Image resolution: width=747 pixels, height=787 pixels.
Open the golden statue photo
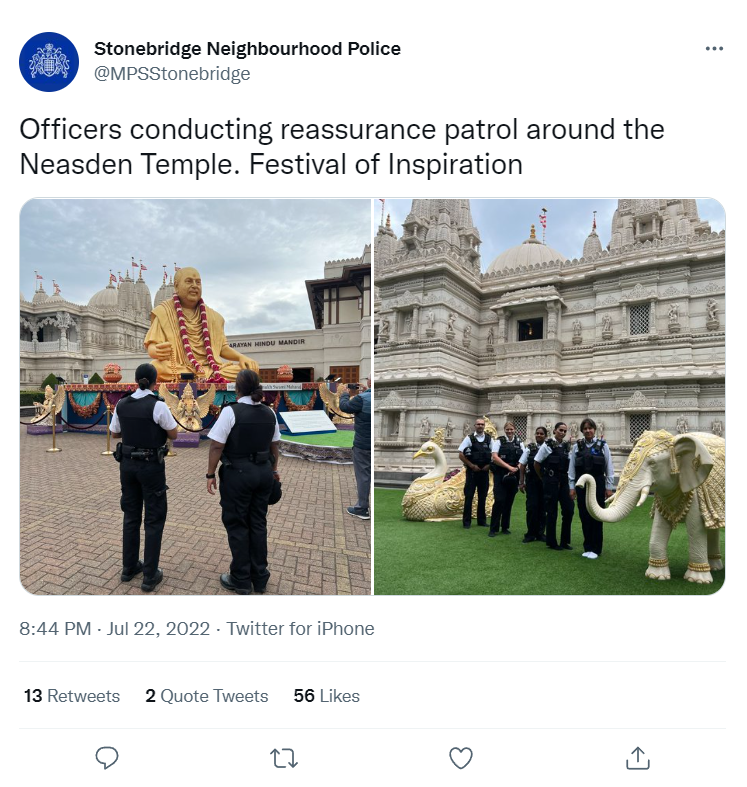[195, 397]
